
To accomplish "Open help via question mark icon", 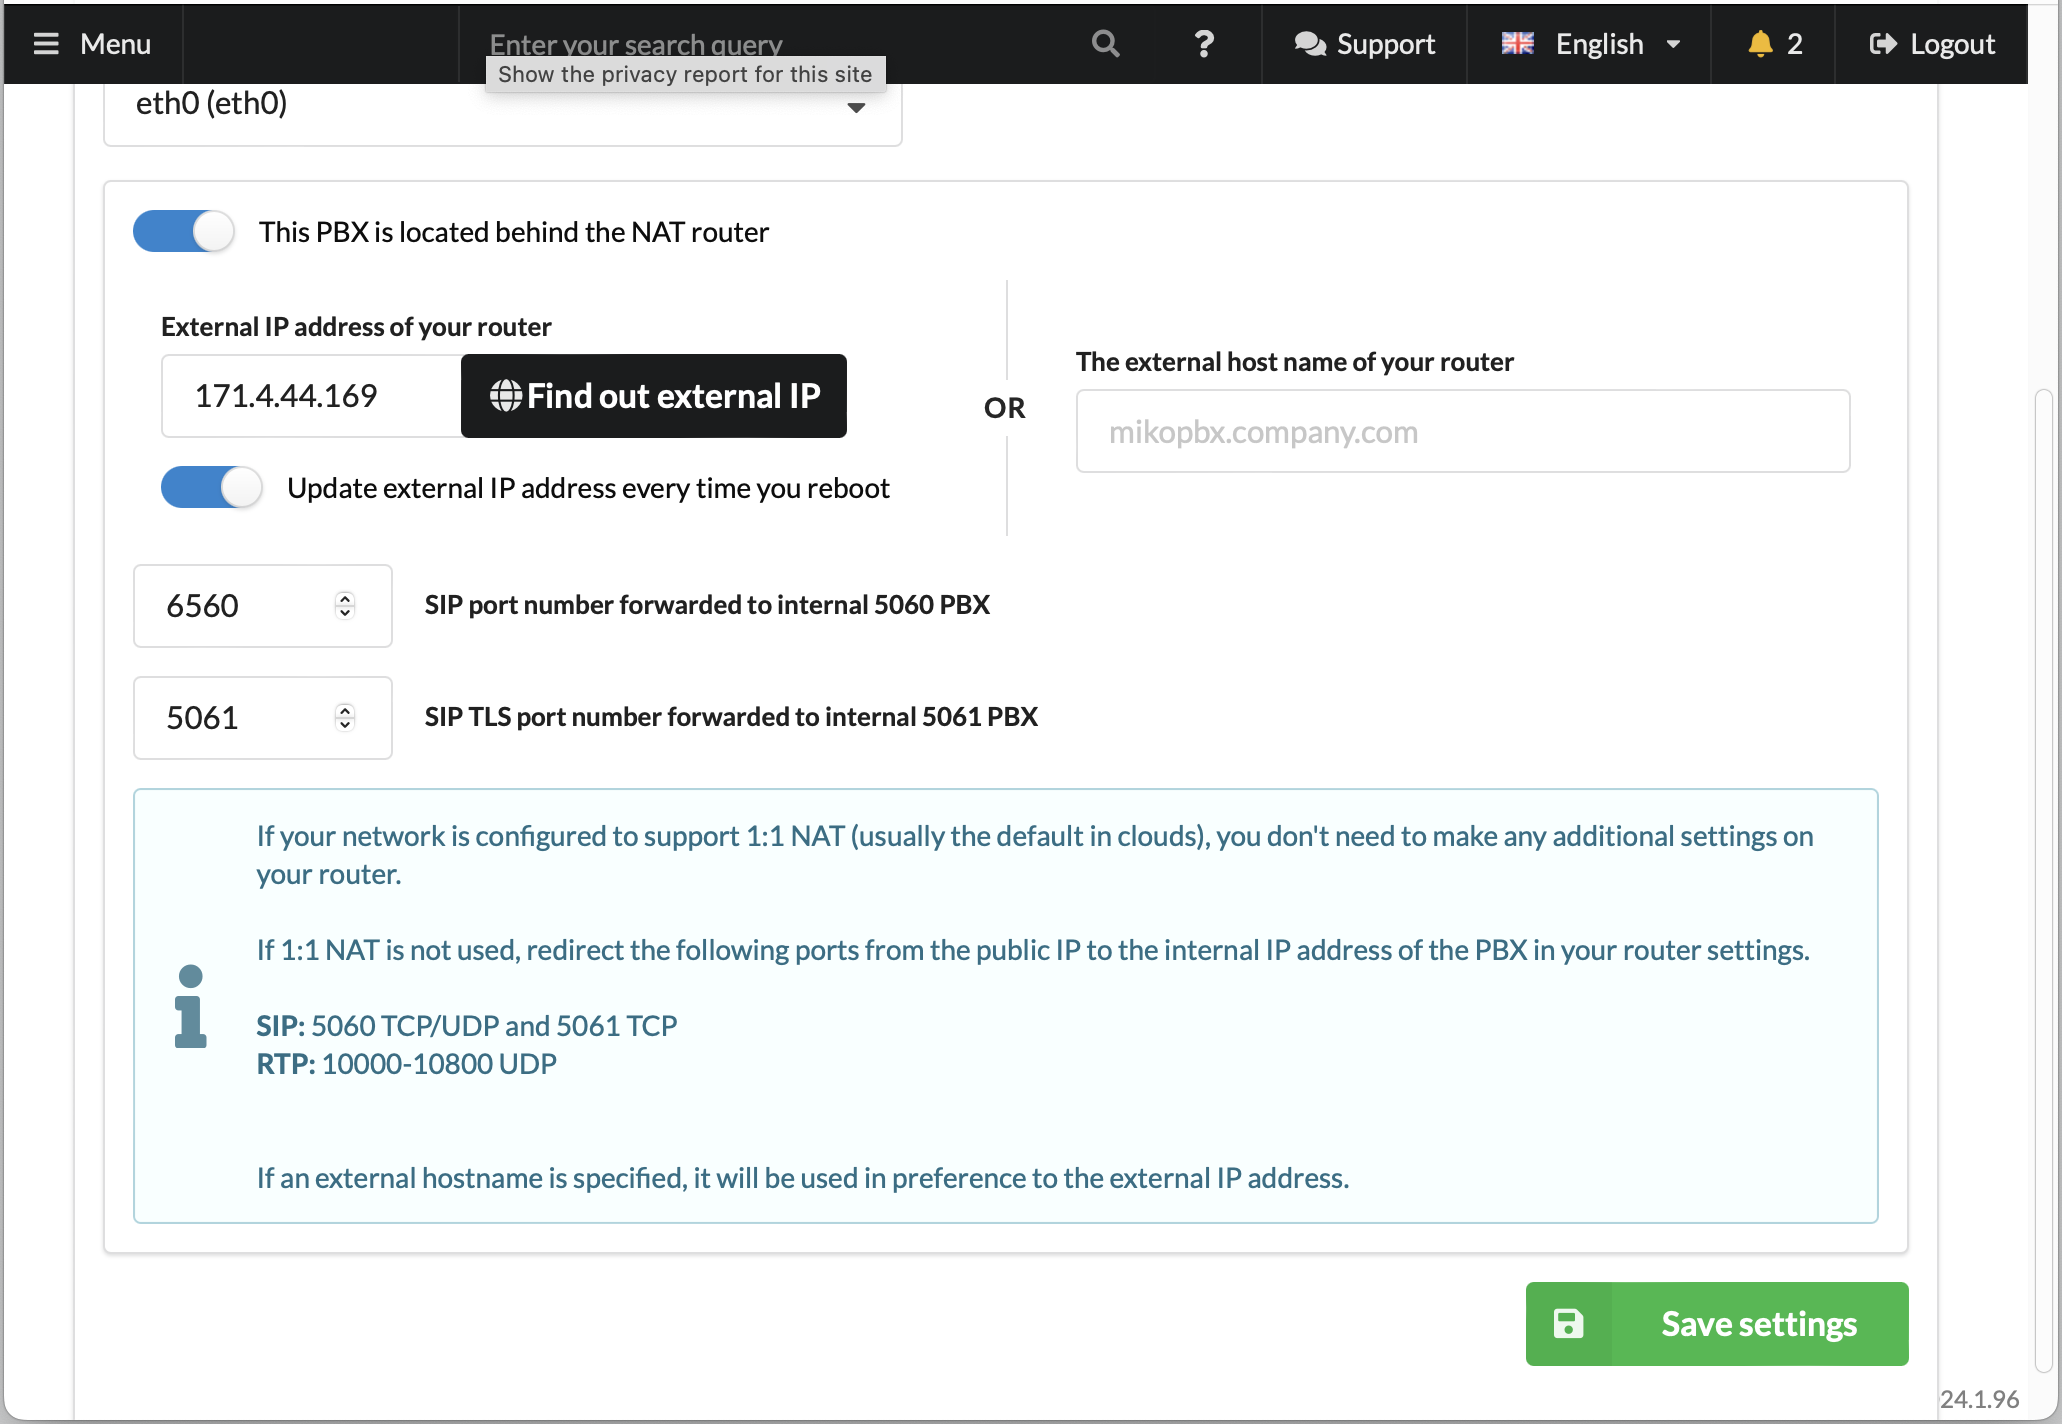I will coord(1204,44).
